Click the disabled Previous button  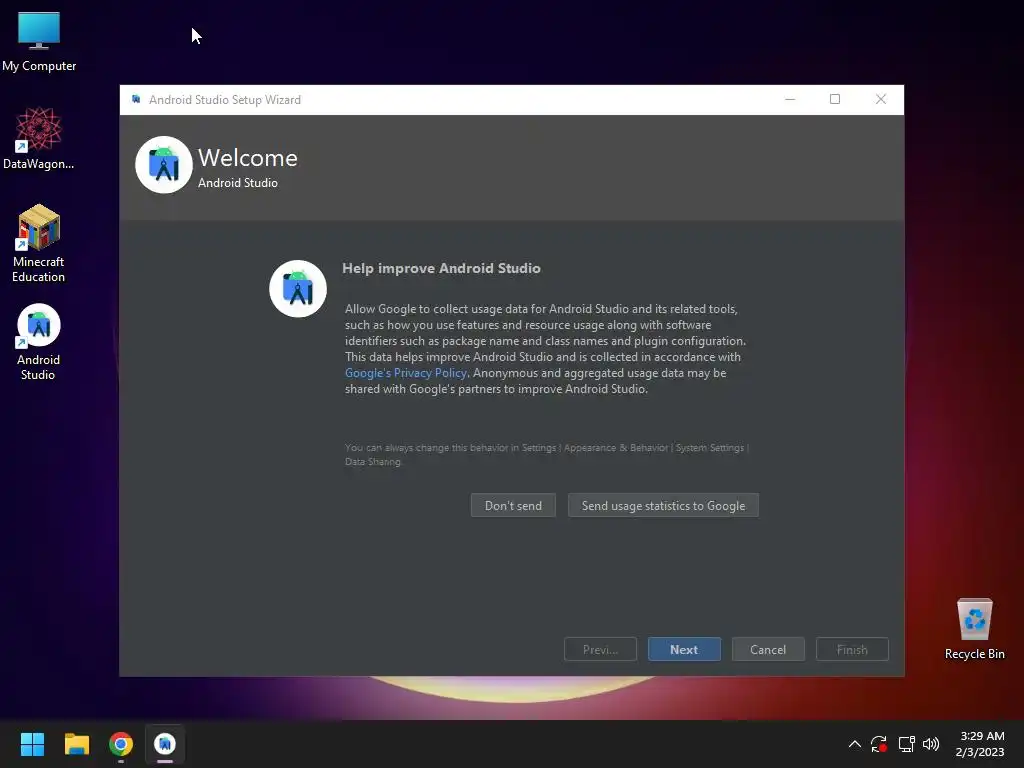tap(600, 649)
